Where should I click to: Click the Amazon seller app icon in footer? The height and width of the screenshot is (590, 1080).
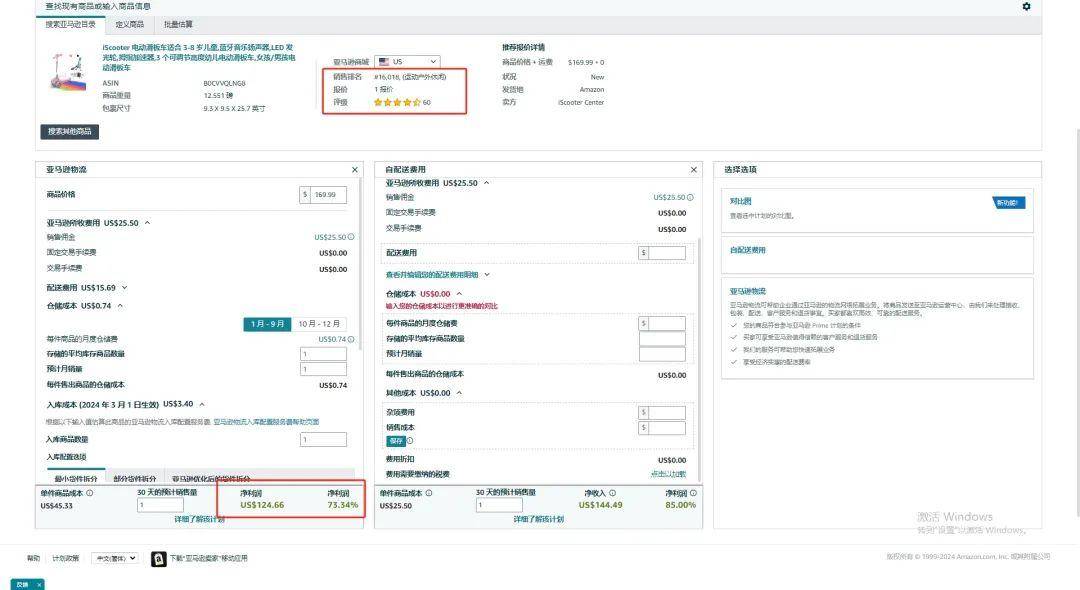(x=158, y=558)
